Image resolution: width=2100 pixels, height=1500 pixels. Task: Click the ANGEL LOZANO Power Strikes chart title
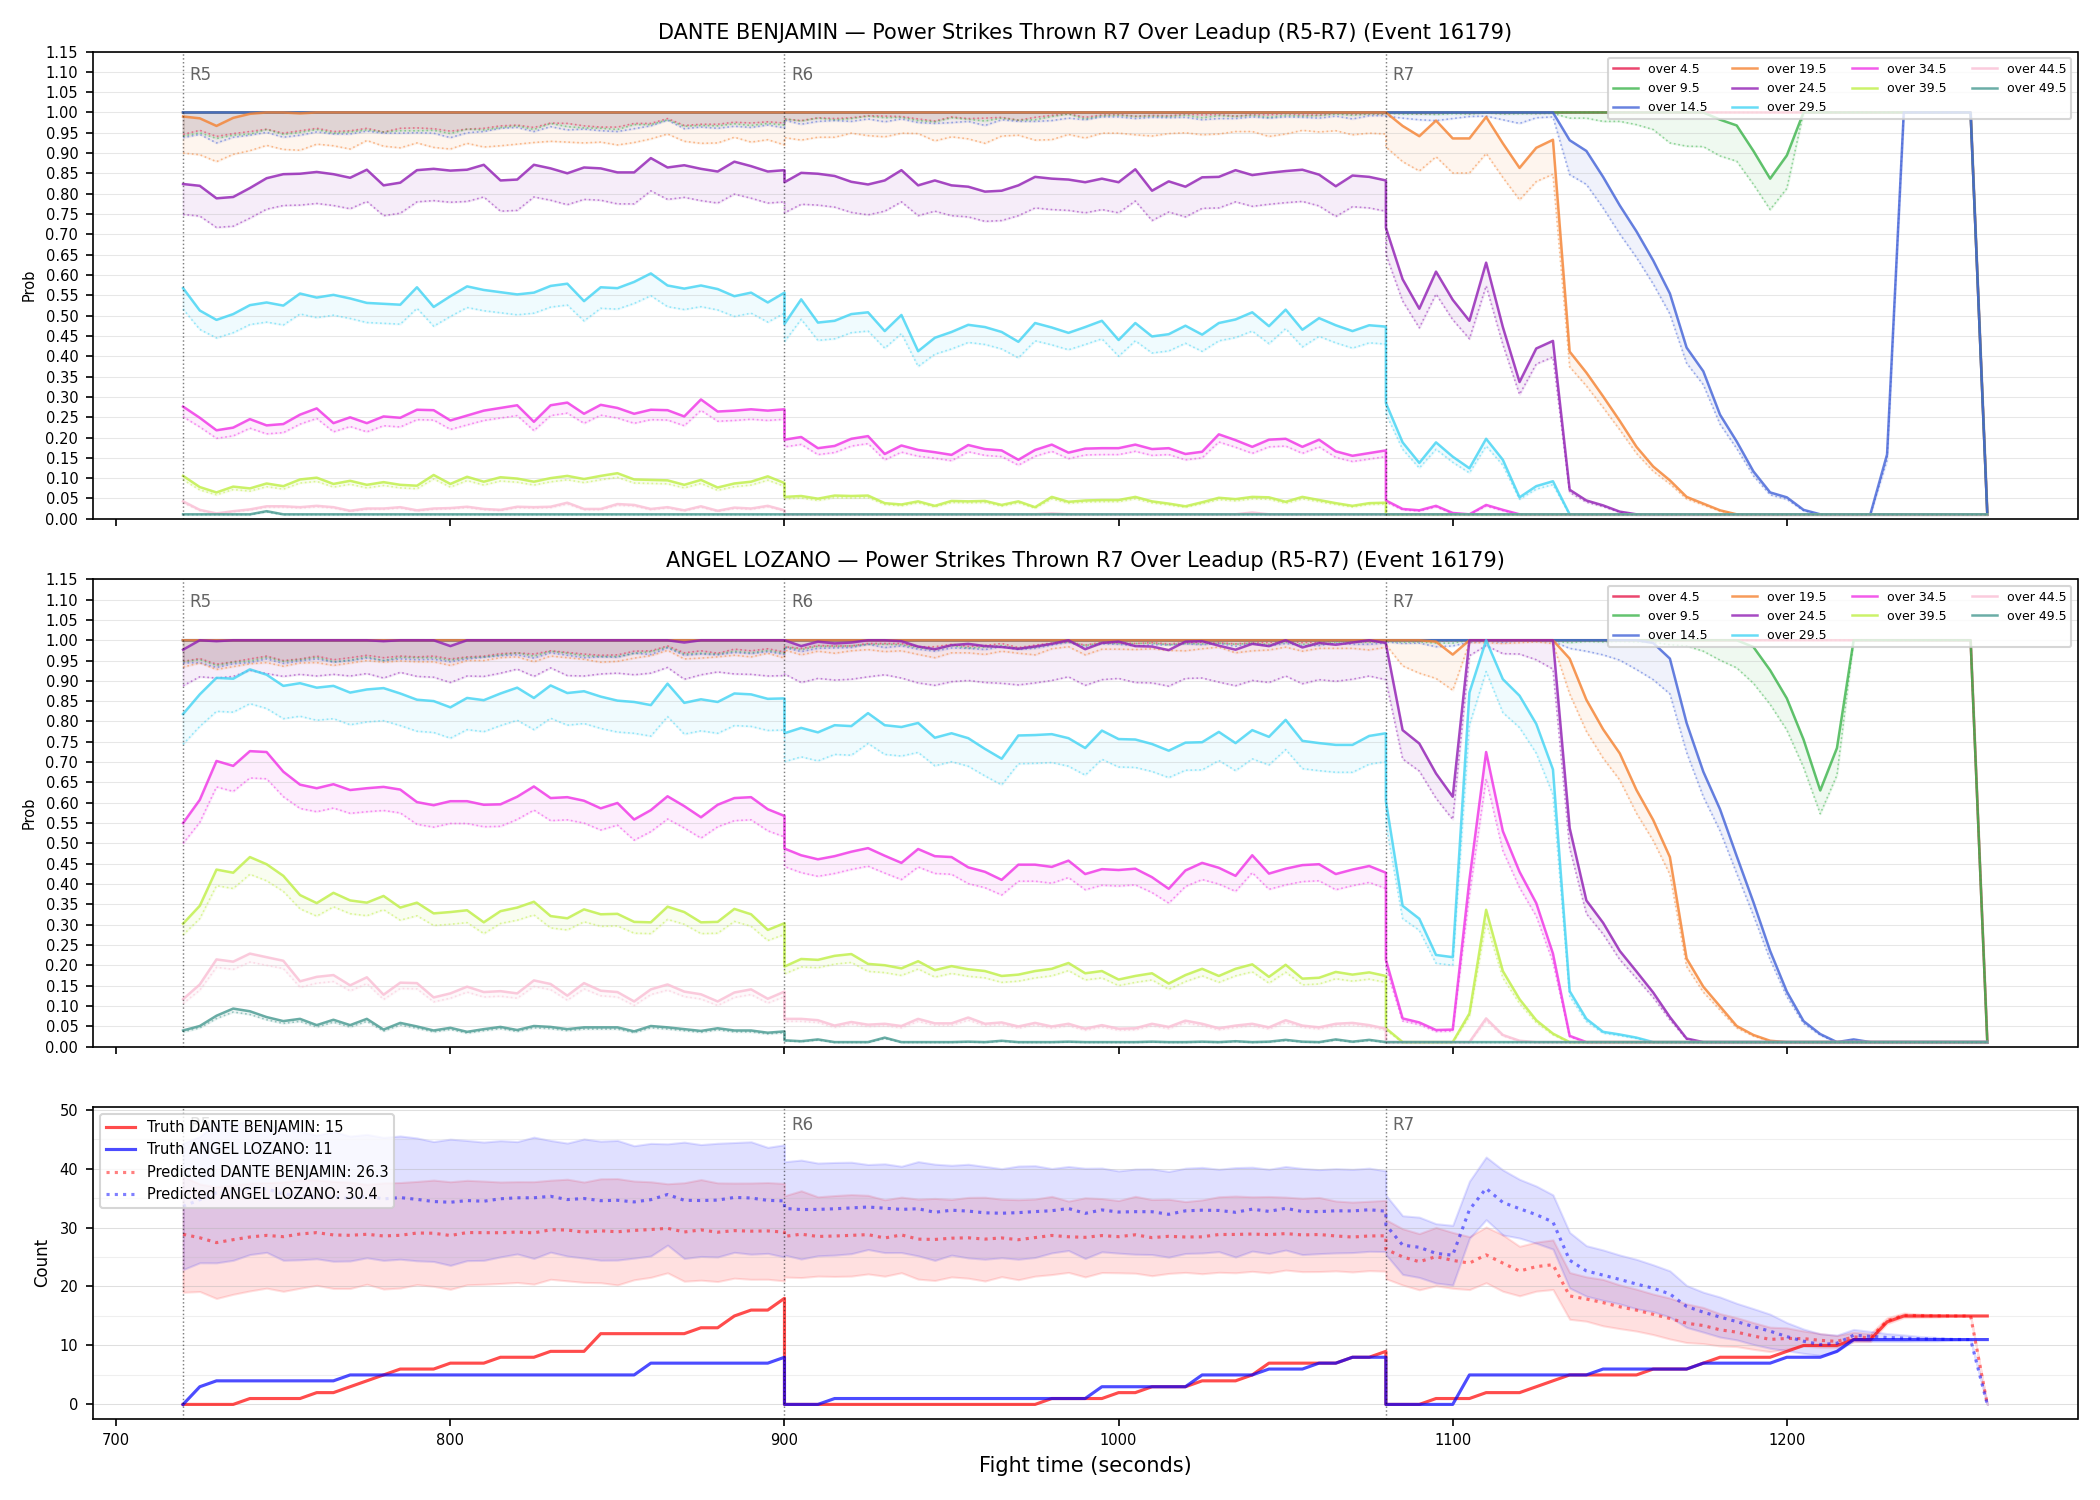point(1084,560)
